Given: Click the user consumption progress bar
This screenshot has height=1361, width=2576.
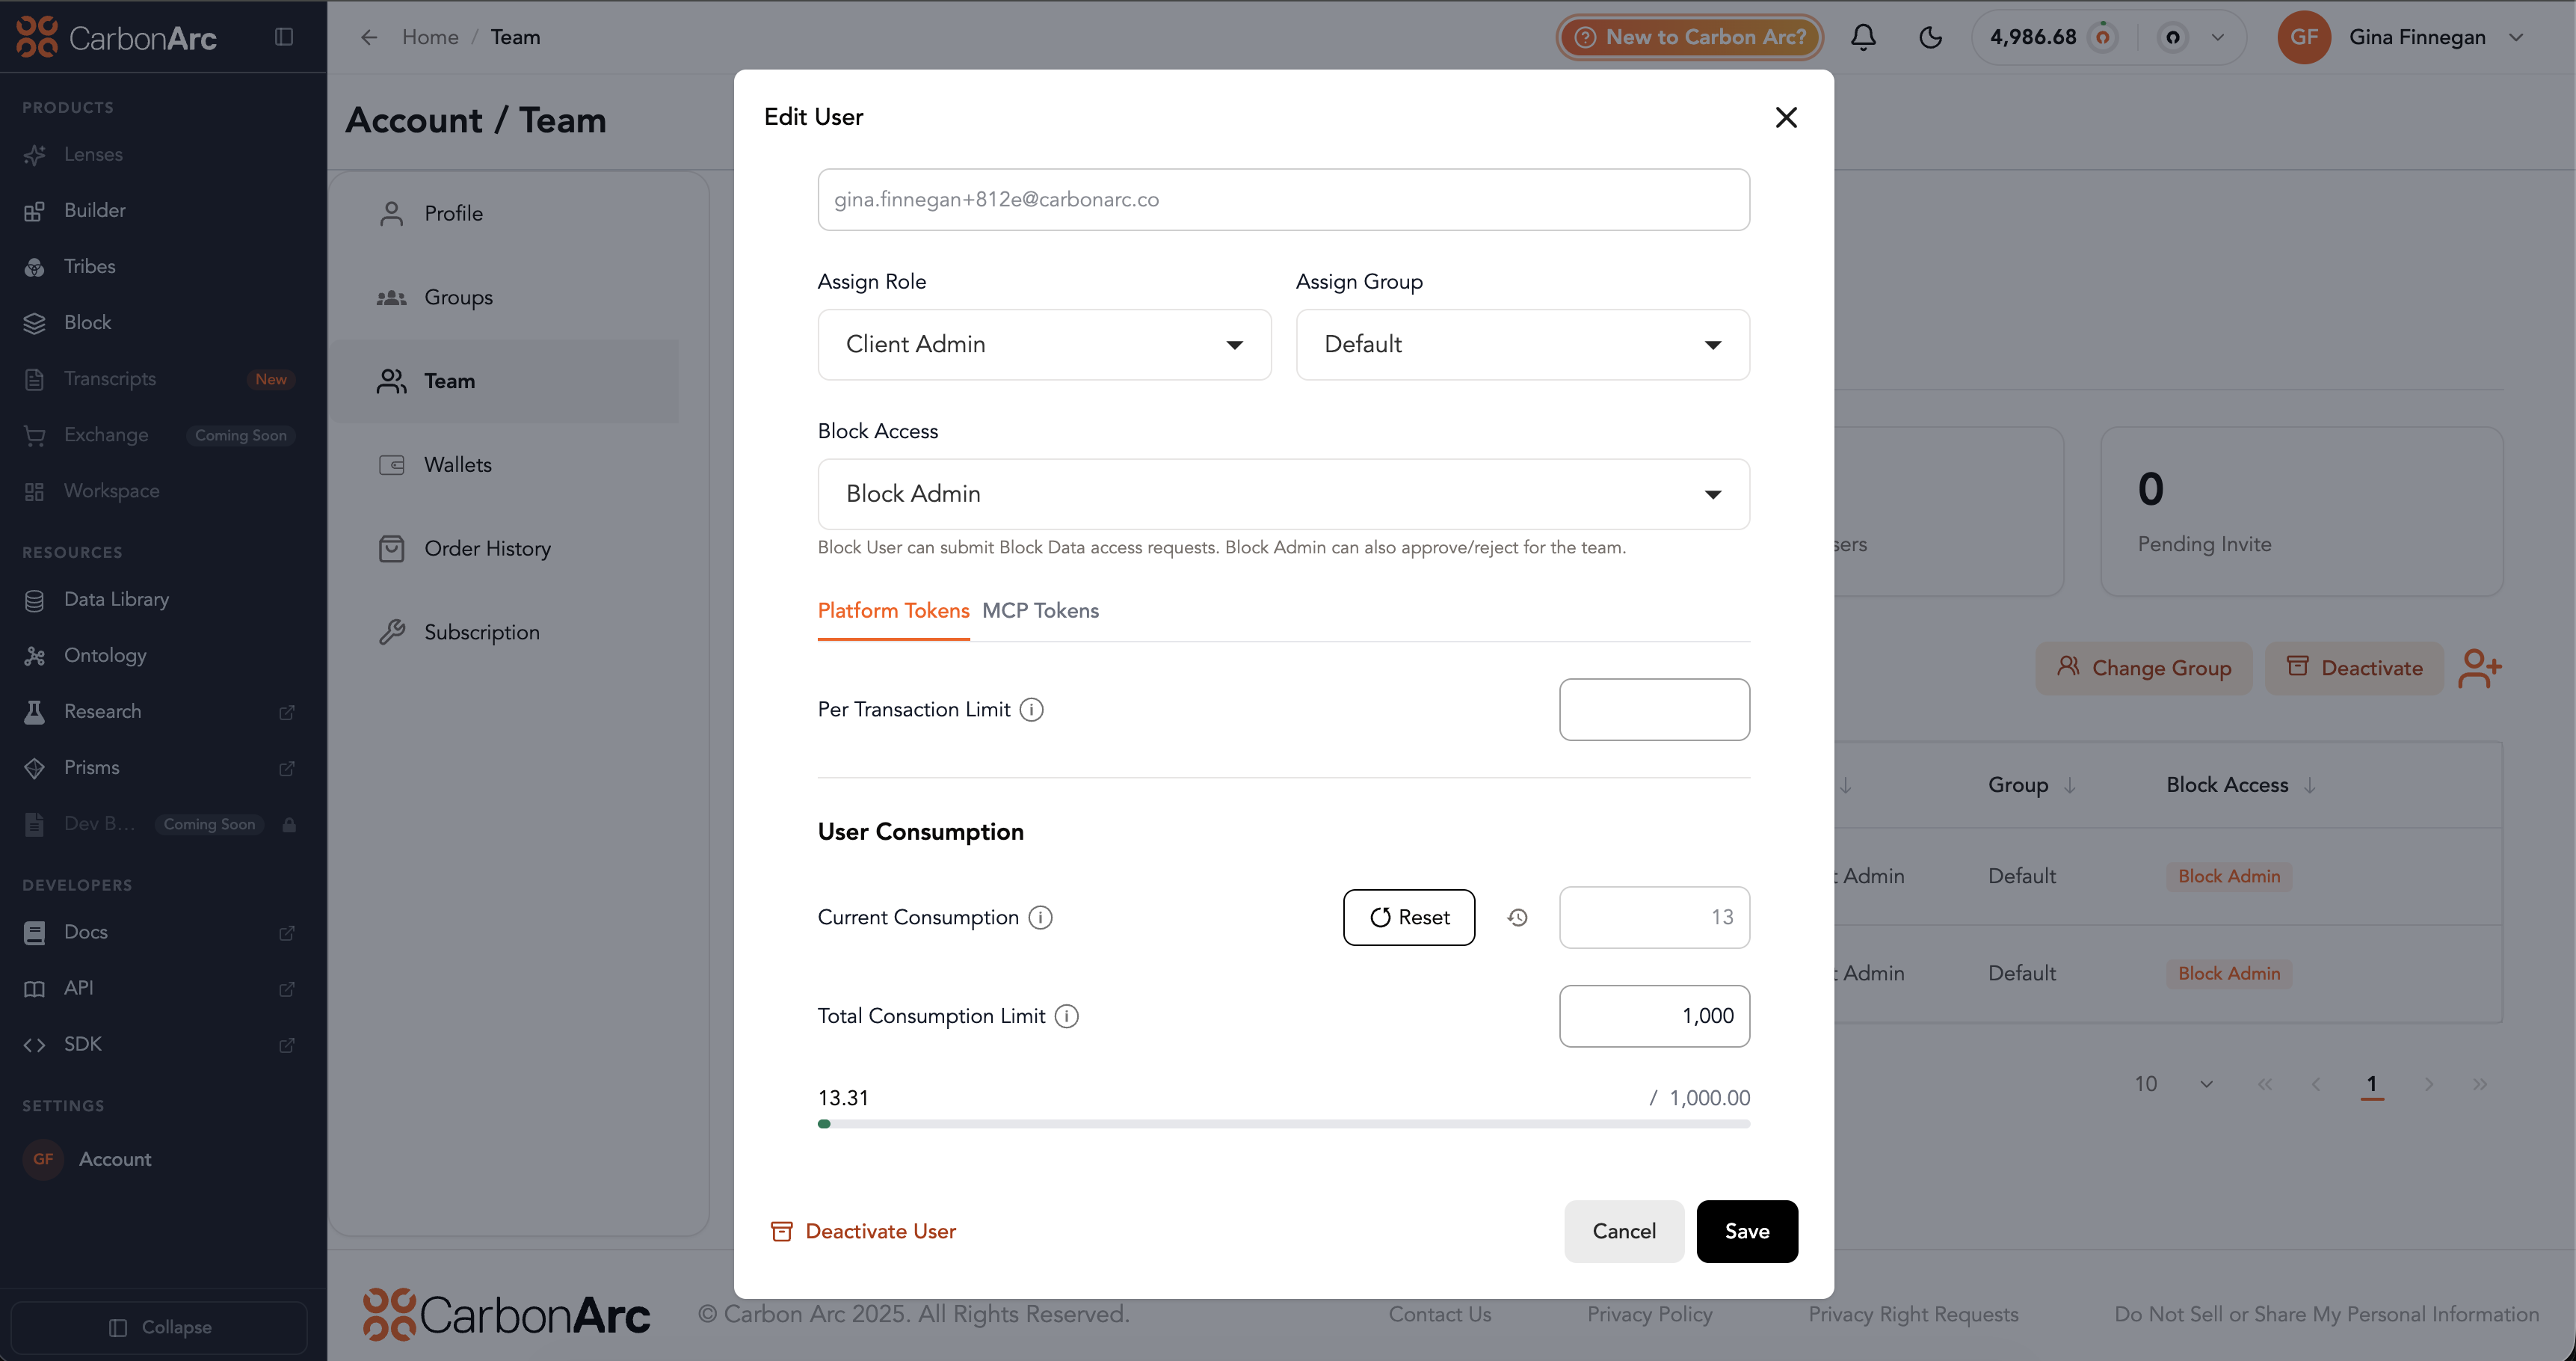Looking at the screenshot, I should [1283, 1124].
